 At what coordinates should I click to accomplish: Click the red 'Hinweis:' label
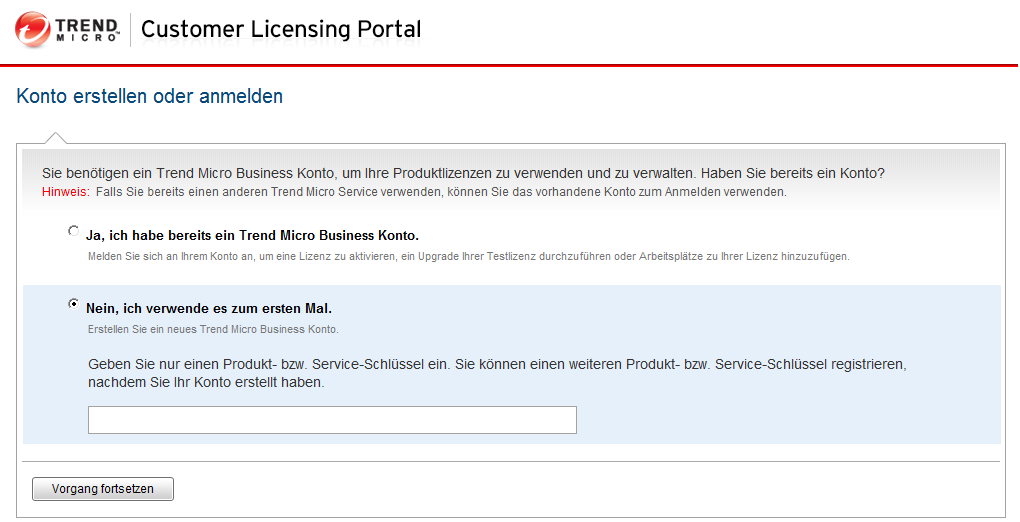(66, 191)
